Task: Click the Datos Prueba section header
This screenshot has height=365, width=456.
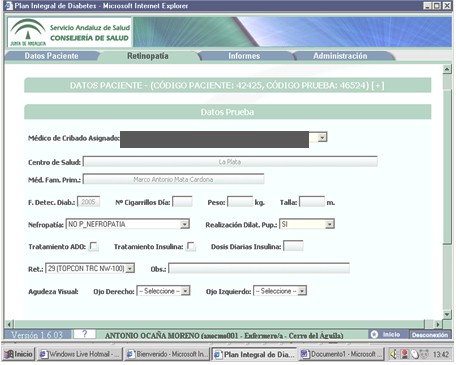Action: tap(227, 112)
